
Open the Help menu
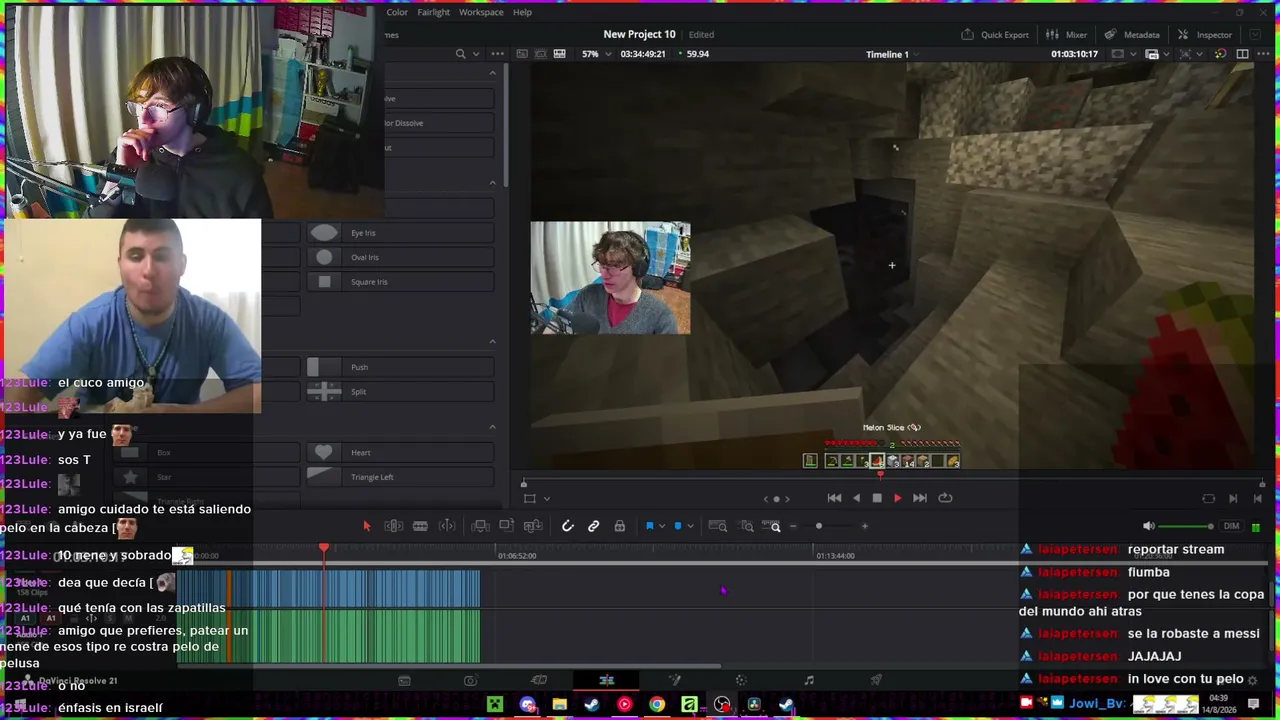click(x=522, y=12)
